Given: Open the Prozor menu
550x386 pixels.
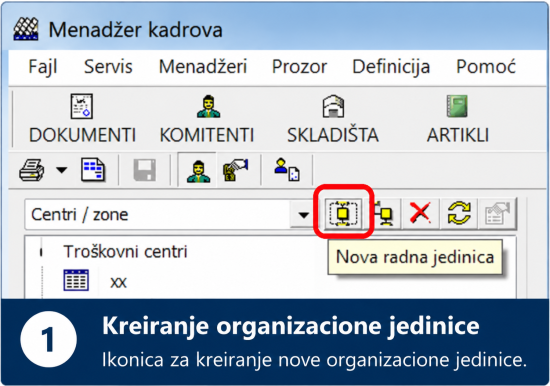Looking at the screenshot, I should (299, 66).
